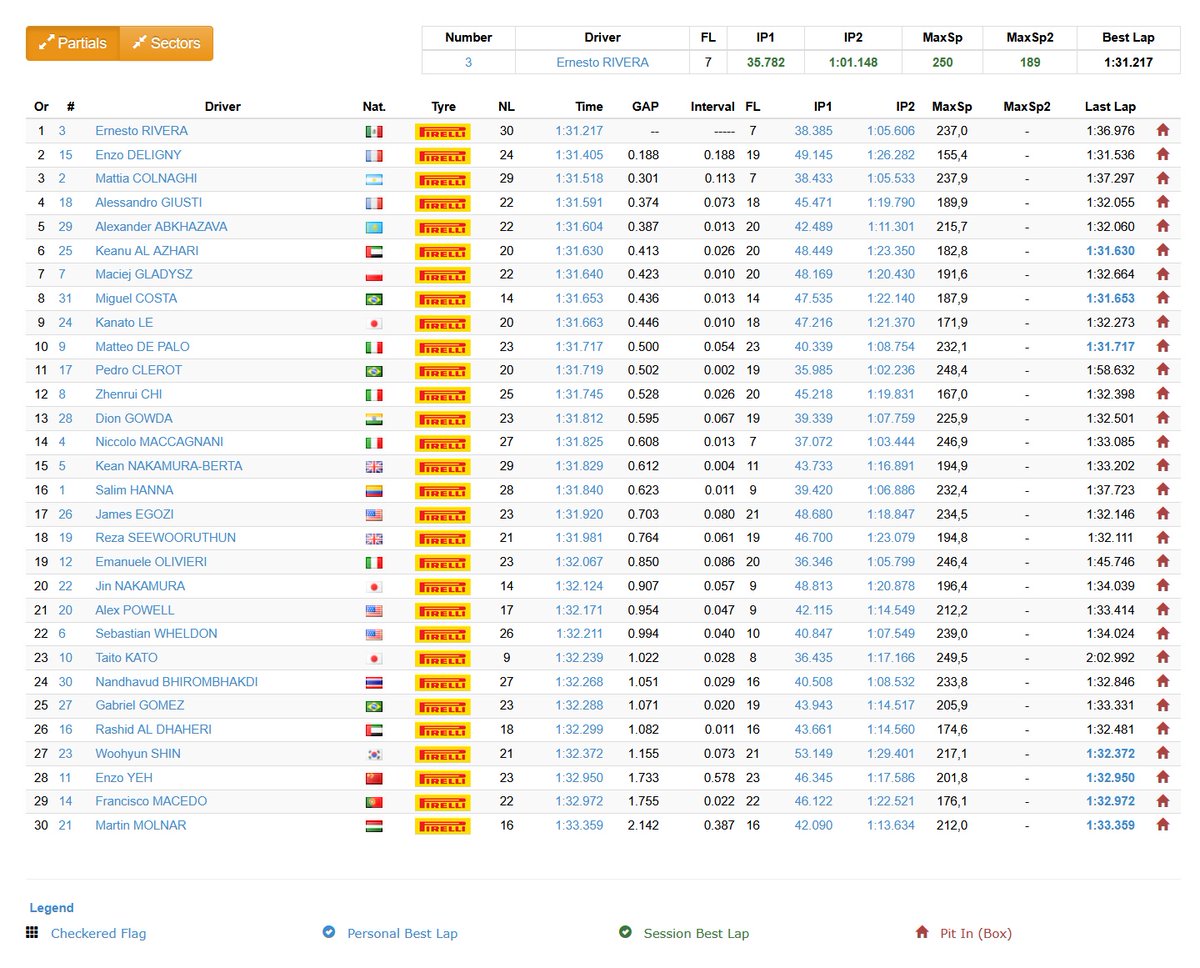Click the pit-in house icon for Pedro CLEROT
This screenshot has width=1200, height=968.
1162,370
